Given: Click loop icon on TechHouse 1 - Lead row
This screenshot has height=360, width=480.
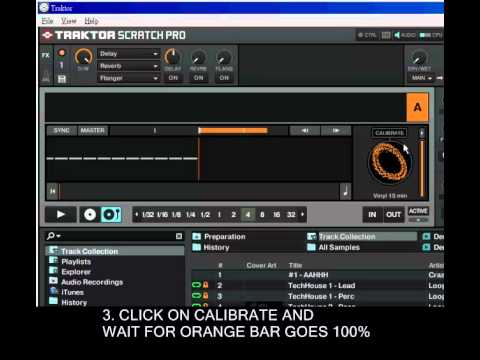Looking at the screenshot, I should [x=196, y=285].
